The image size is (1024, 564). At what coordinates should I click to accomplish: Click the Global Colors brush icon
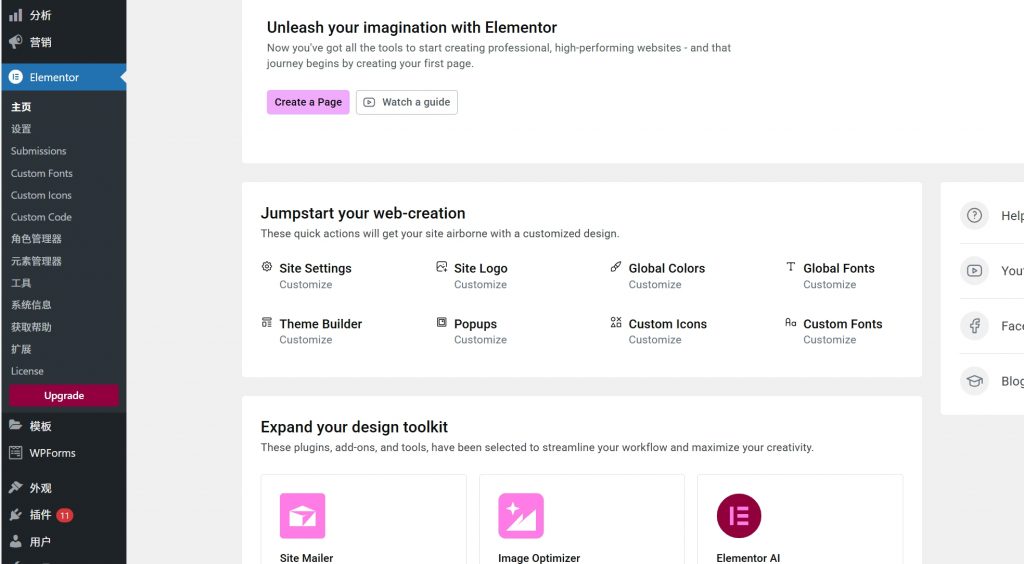616,266
